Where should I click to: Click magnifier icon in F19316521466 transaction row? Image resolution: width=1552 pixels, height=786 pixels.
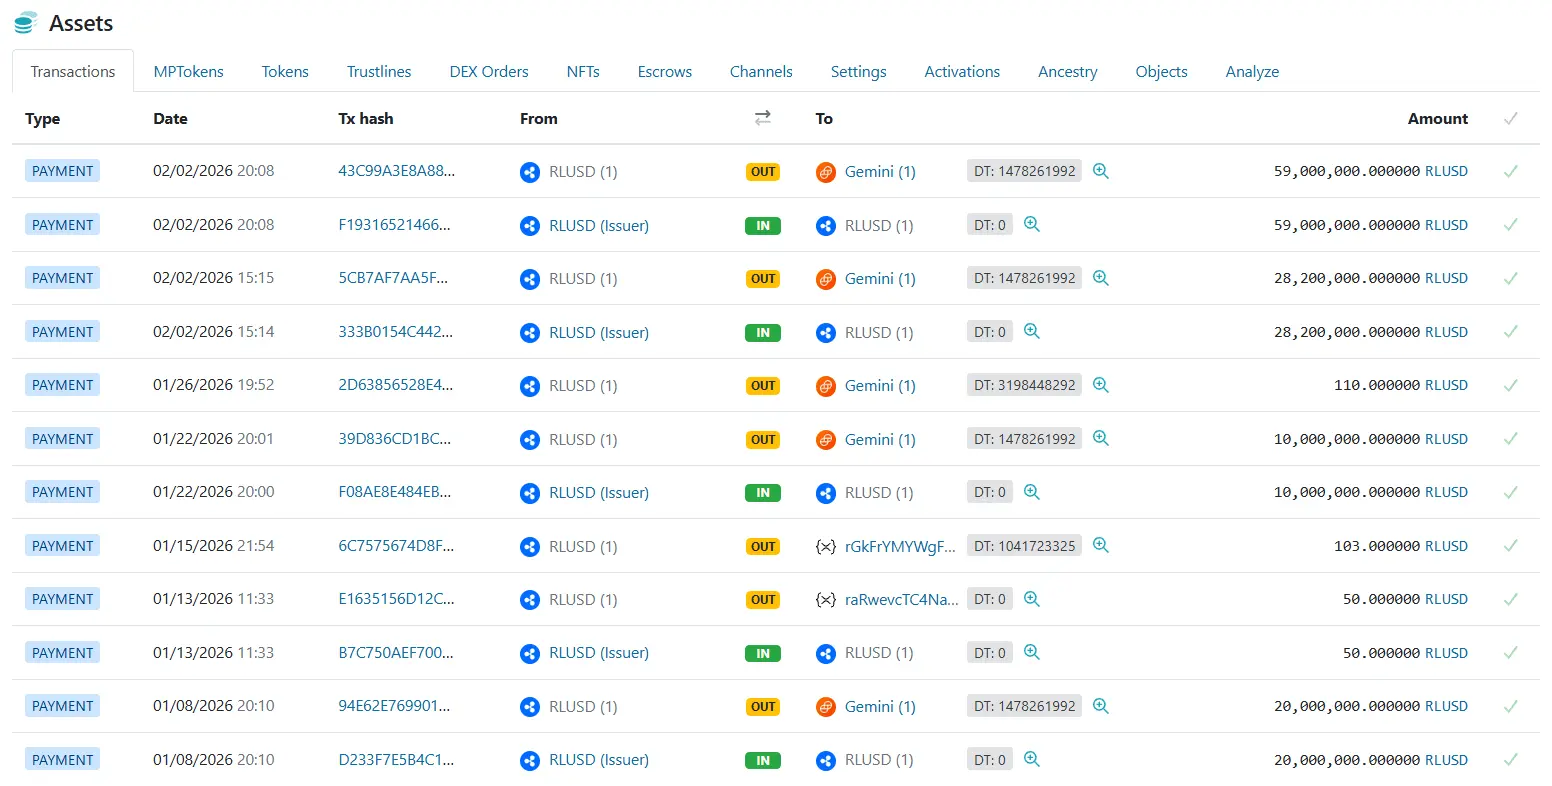click(x=1032, y=225)
